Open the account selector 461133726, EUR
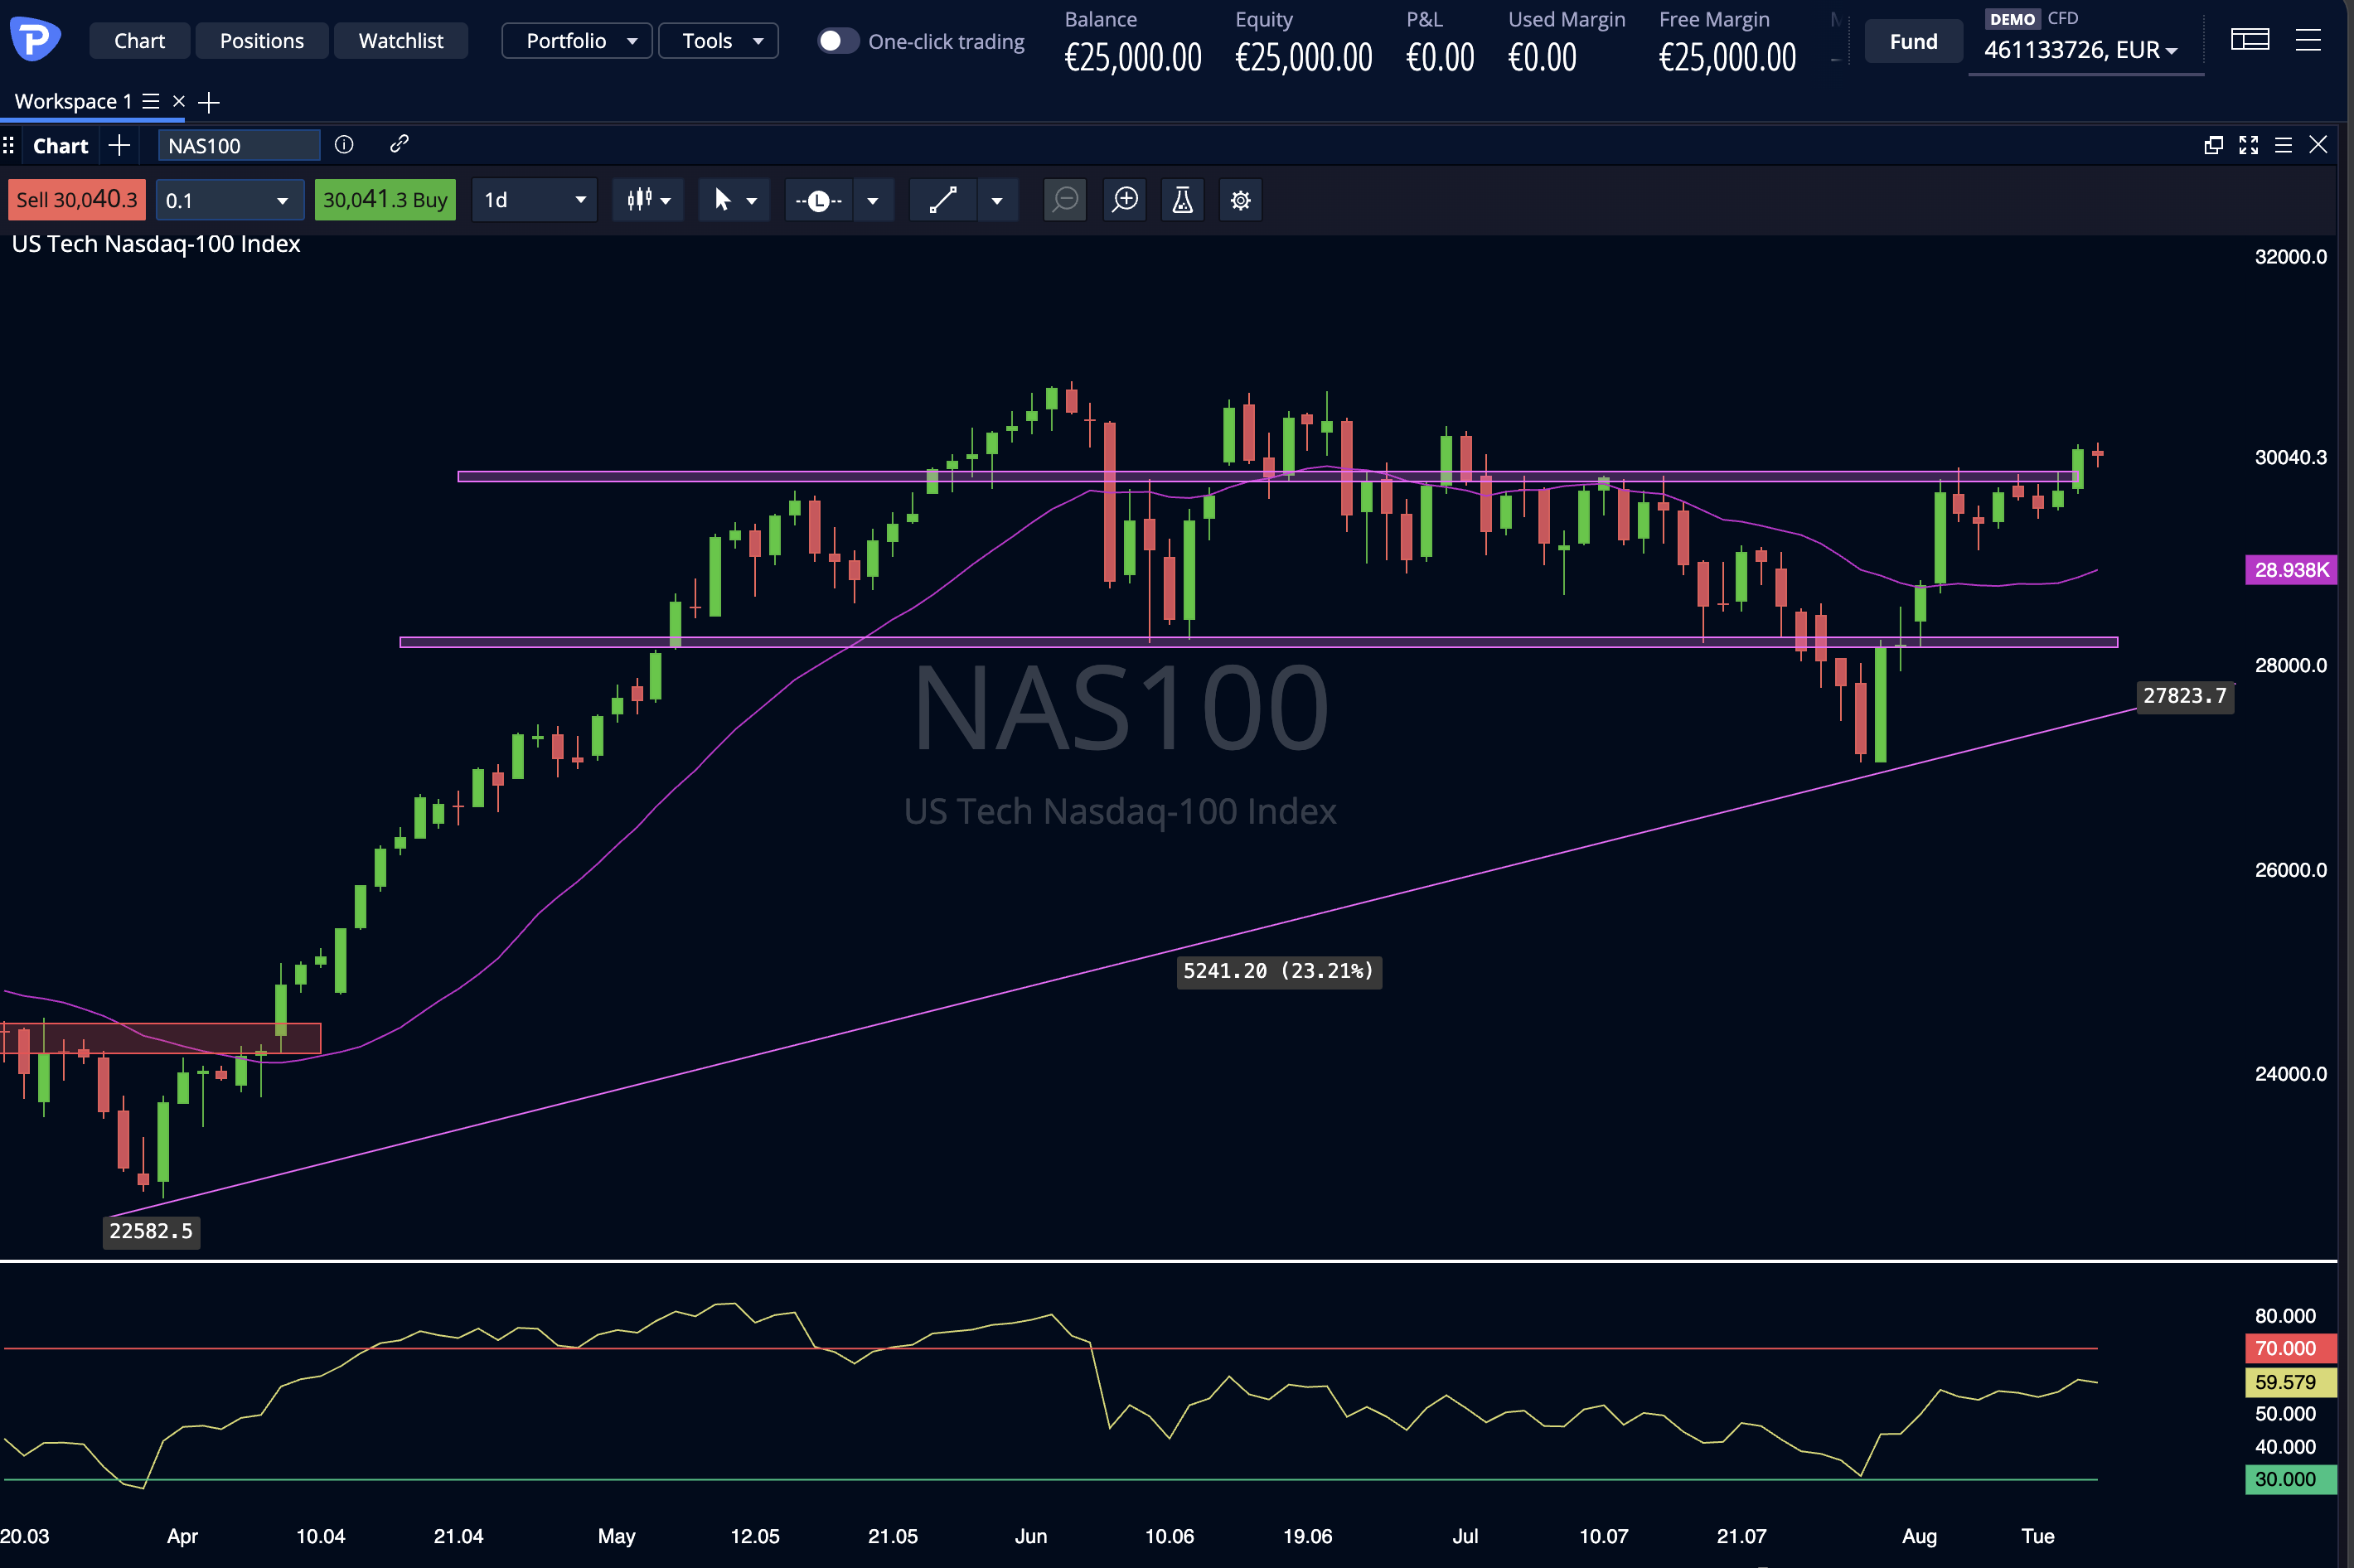 point(2080,50)
